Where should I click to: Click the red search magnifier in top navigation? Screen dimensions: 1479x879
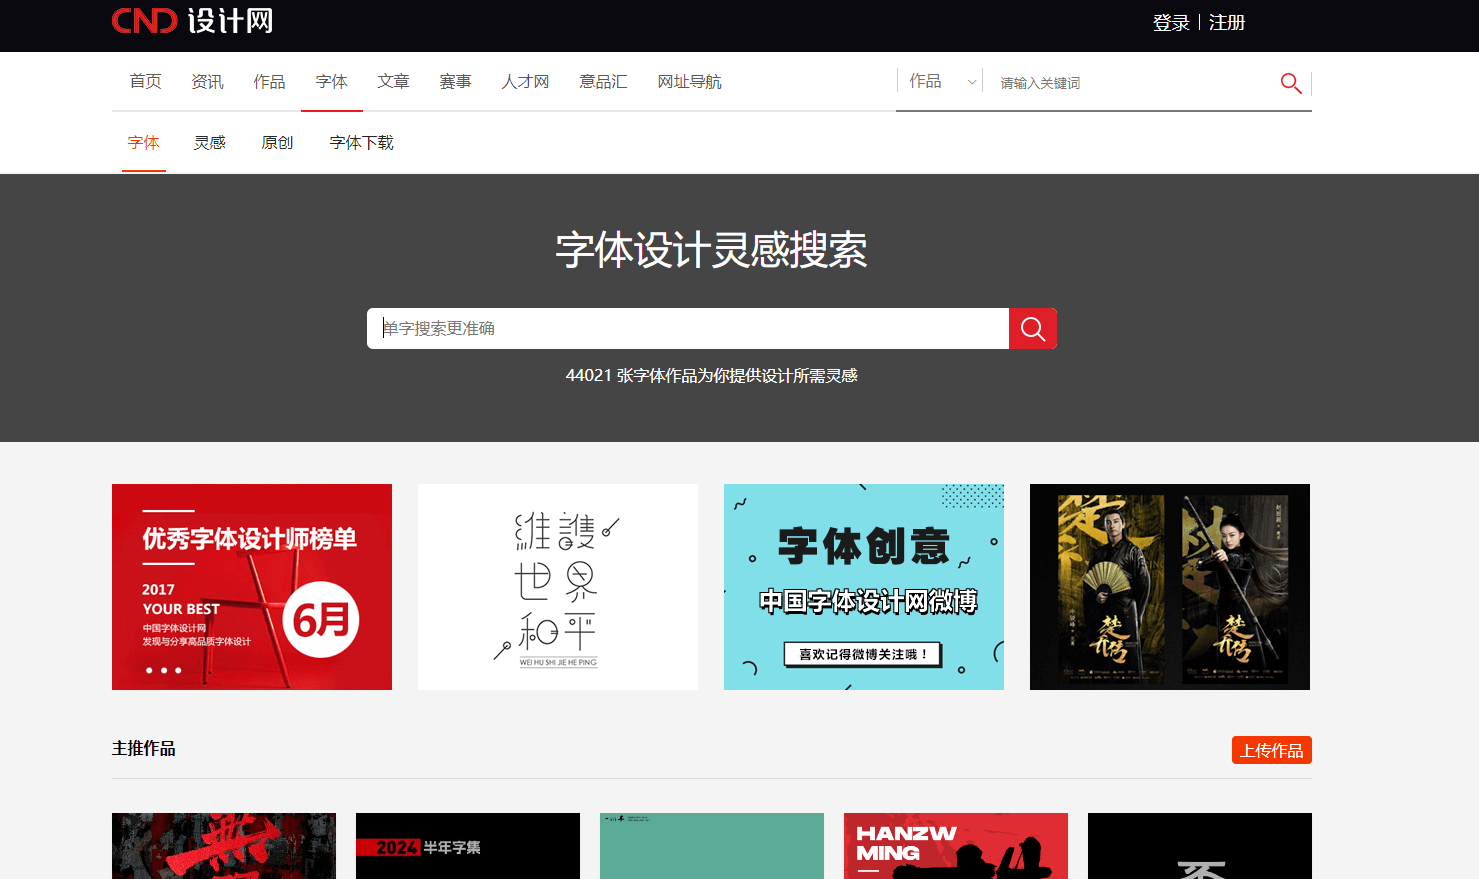1290,83
